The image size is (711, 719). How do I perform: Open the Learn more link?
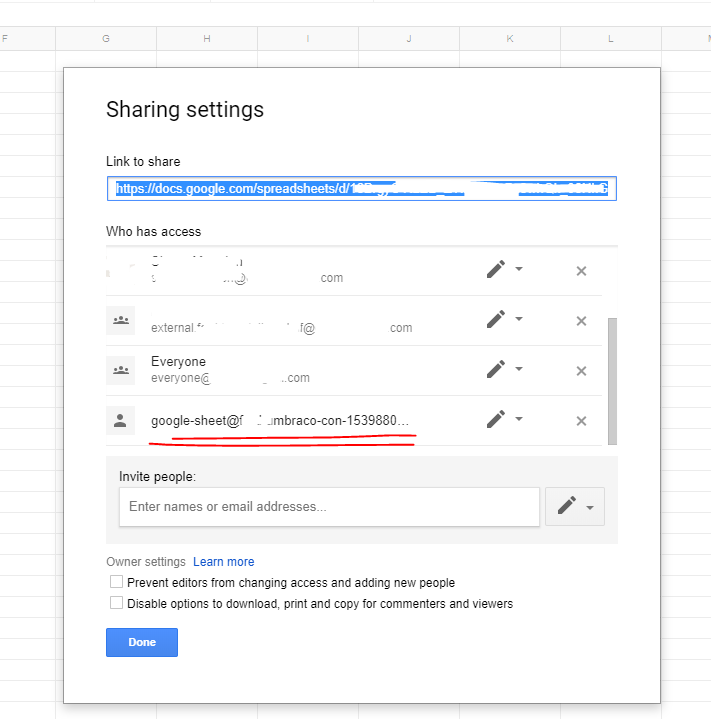pyautogui.click(x=224, y=562)
